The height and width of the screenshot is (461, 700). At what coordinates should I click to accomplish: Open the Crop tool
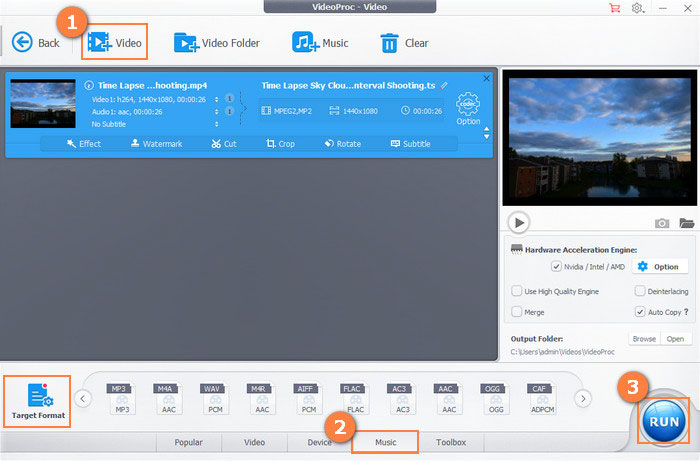pos(280,144)
